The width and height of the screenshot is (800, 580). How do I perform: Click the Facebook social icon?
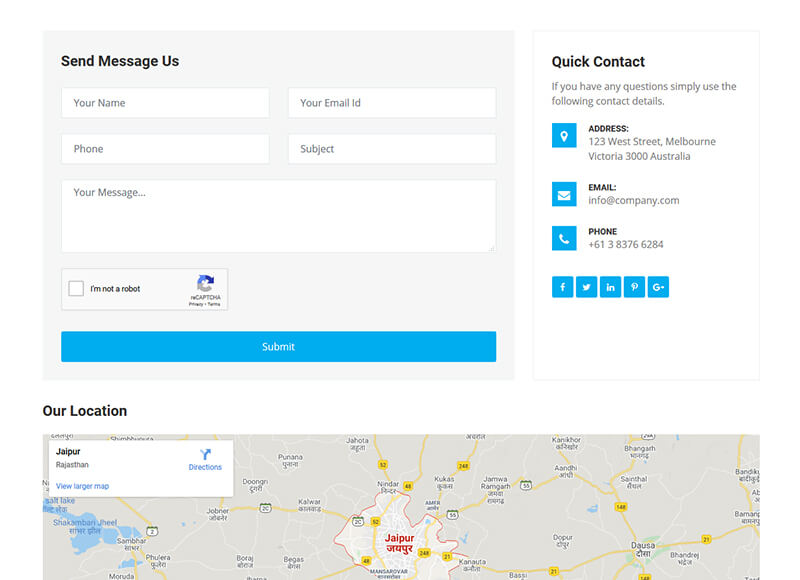562,287
